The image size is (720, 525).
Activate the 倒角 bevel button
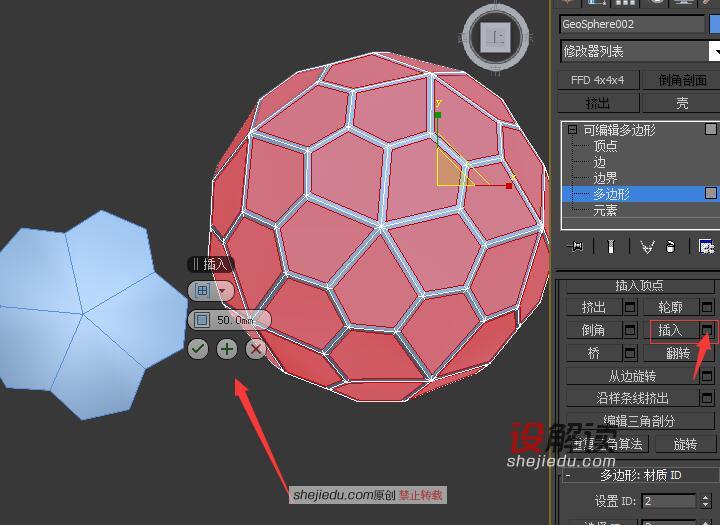pyautogui.click(x=594, y=330)
